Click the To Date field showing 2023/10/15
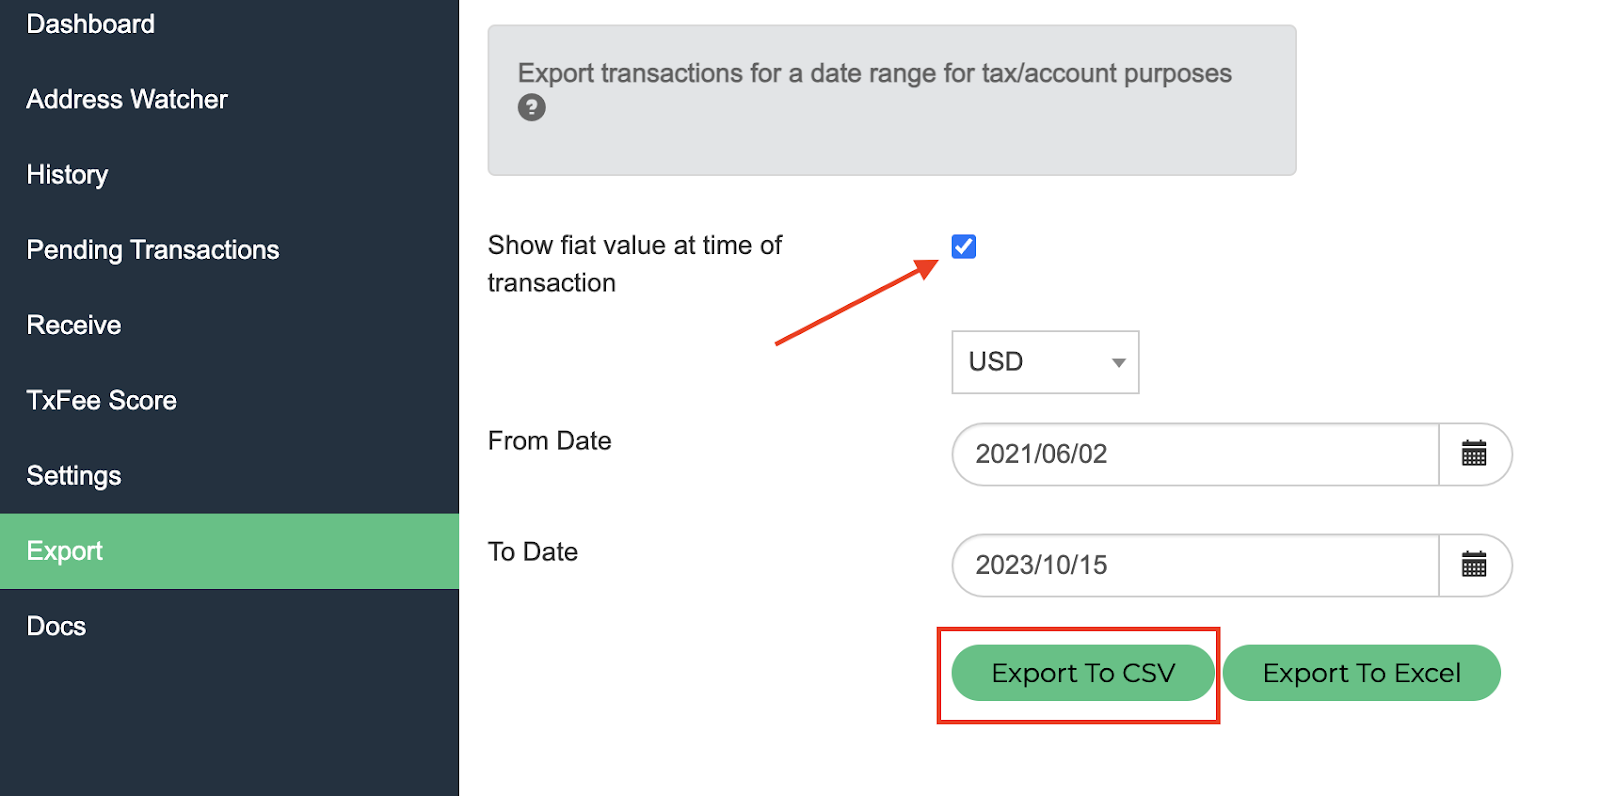The width and height of the screenshot is (1600, 796). tap(1195, 565)
